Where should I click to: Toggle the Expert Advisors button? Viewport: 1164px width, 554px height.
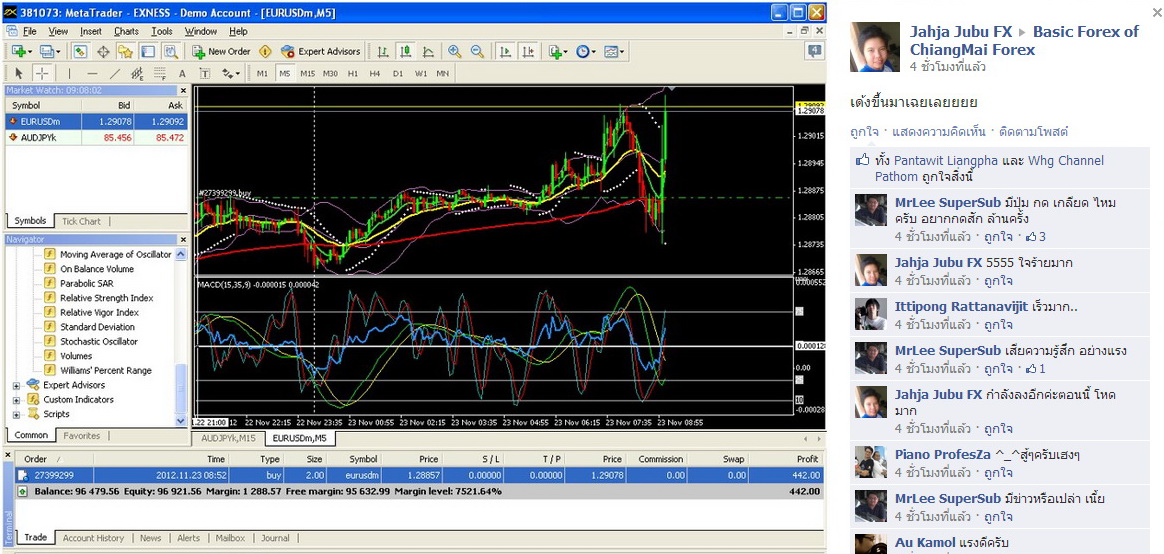(x=321, y=51)
